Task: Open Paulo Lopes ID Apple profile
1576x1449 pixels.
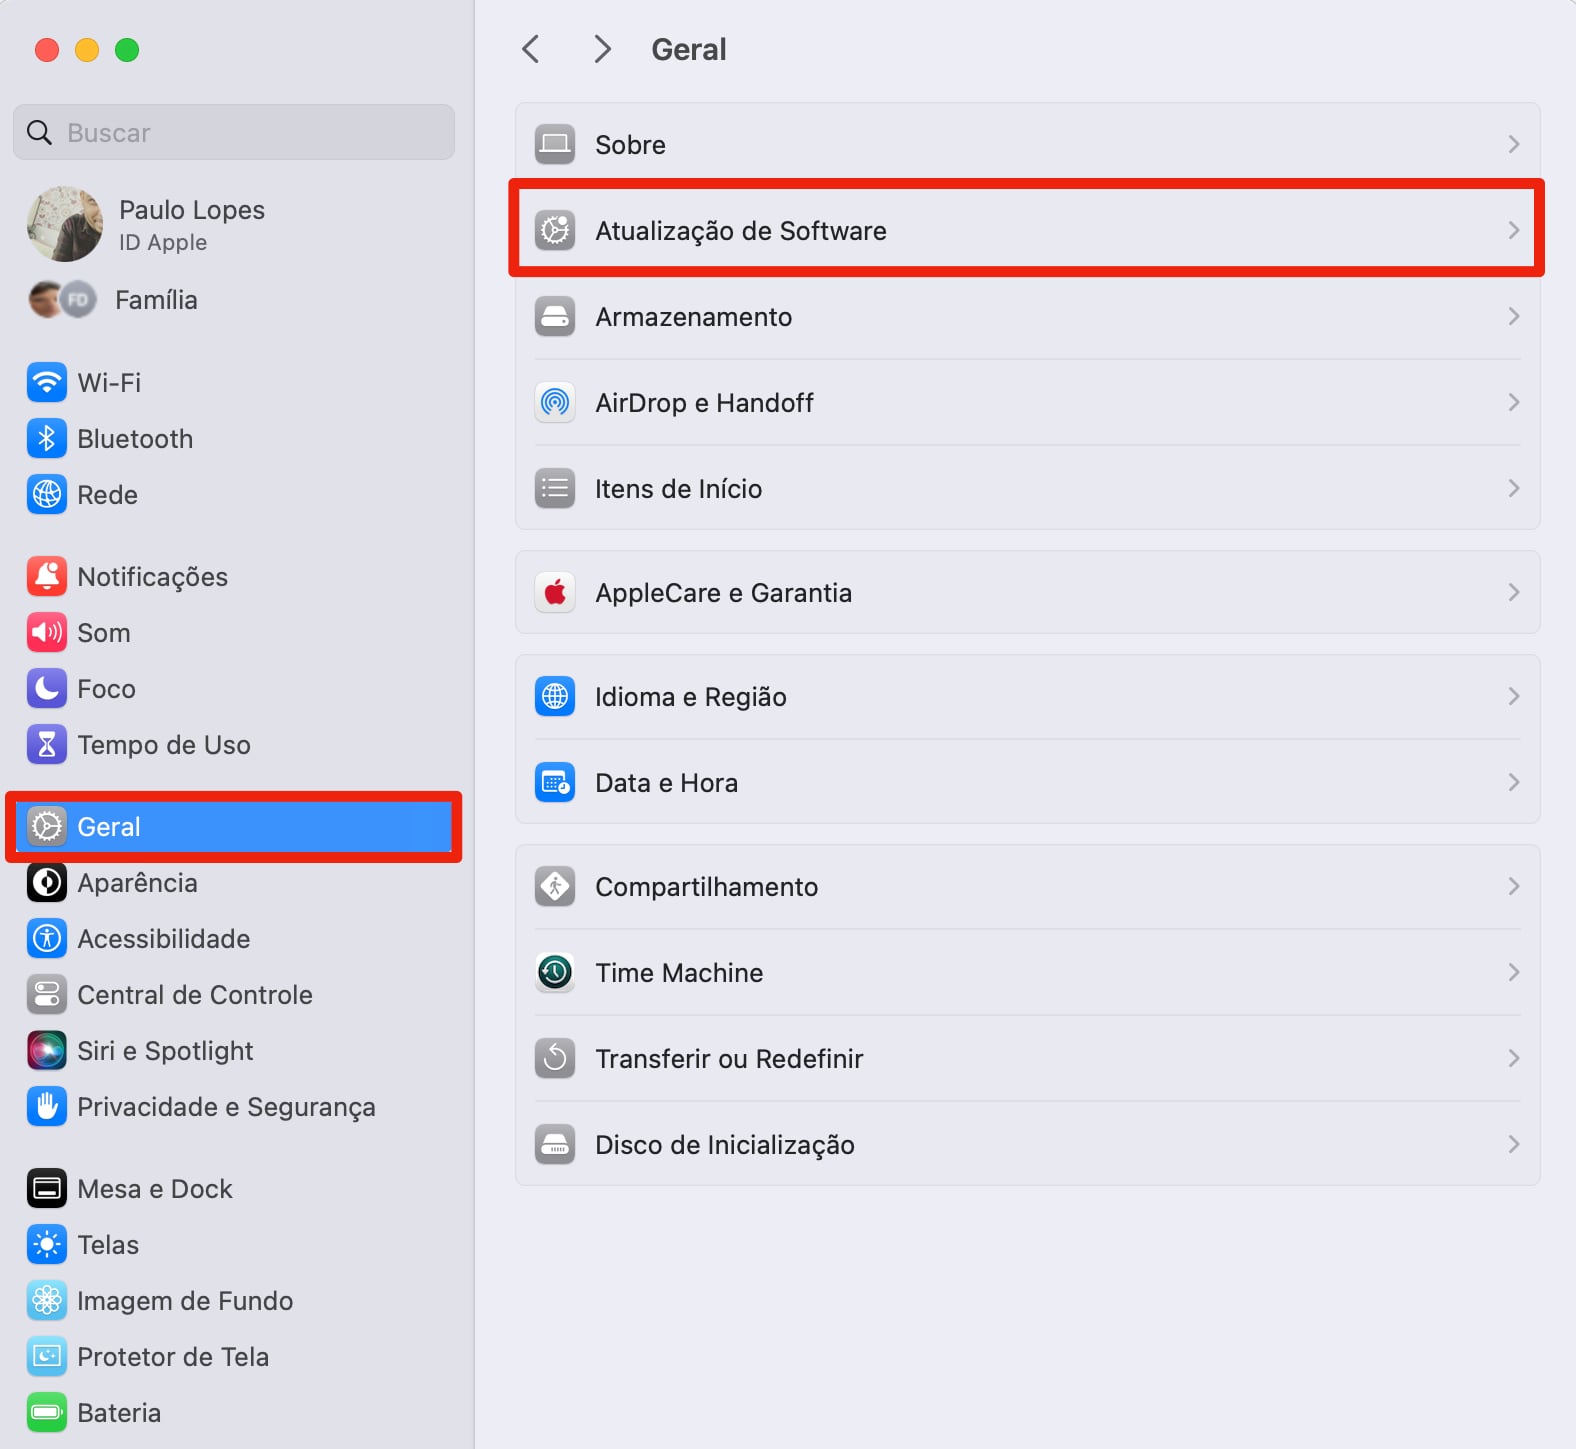Action: coord(190,224)
